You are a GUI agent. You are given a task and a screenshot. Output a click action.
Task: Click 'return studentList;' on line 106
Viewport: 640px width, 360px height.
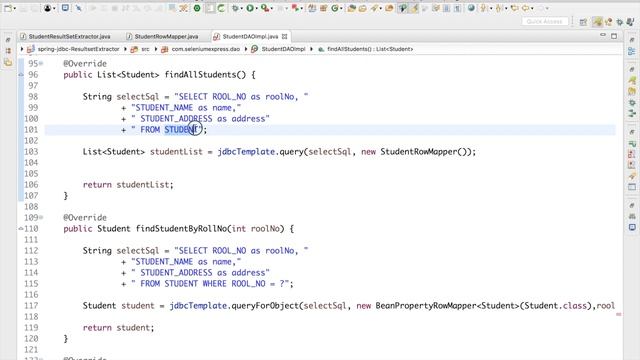(x=128, y=184)
